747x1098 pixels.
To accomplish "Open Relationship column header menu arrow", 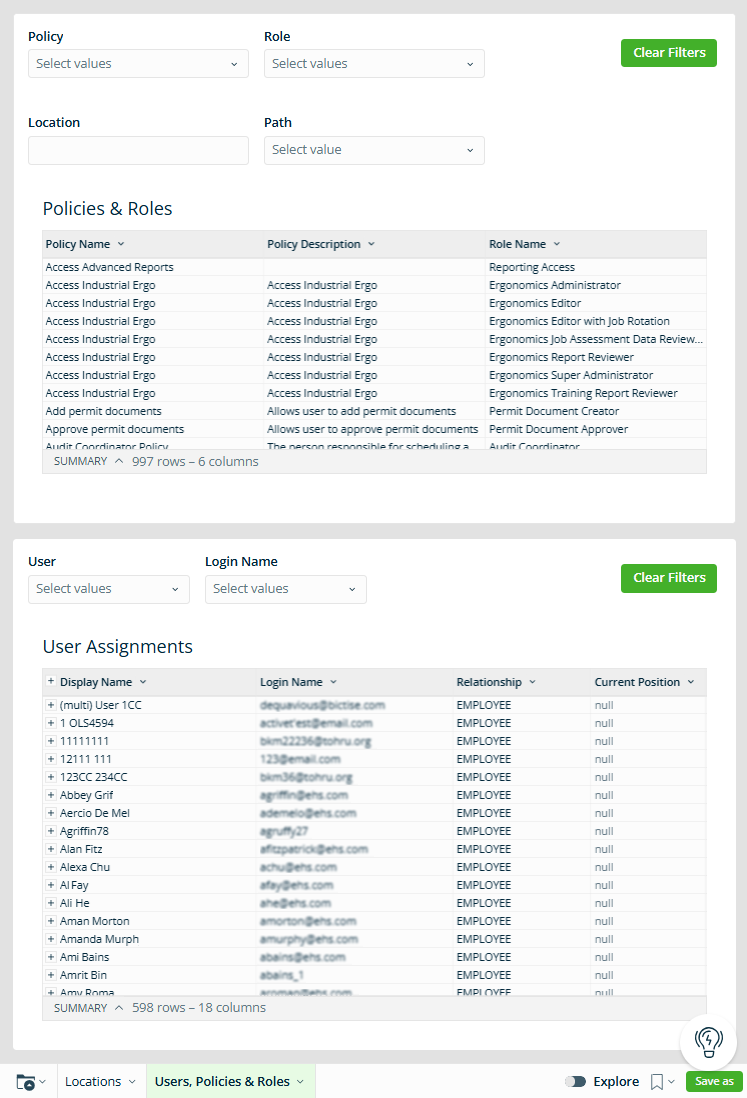I will (532, 682).
